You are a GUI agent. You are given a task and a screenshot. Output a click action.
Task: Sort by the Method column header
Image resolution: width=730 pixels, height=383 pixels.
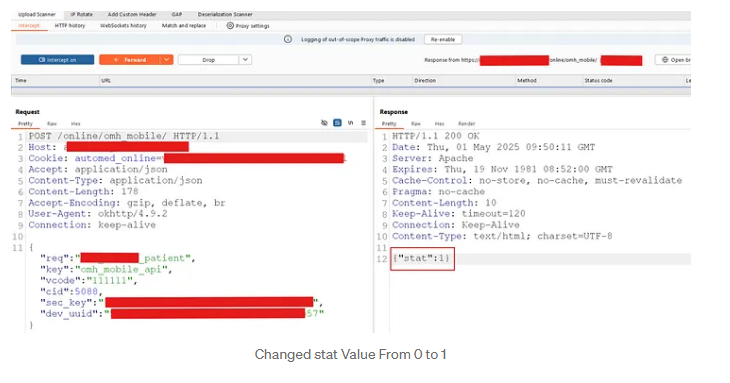pos(527,81)
